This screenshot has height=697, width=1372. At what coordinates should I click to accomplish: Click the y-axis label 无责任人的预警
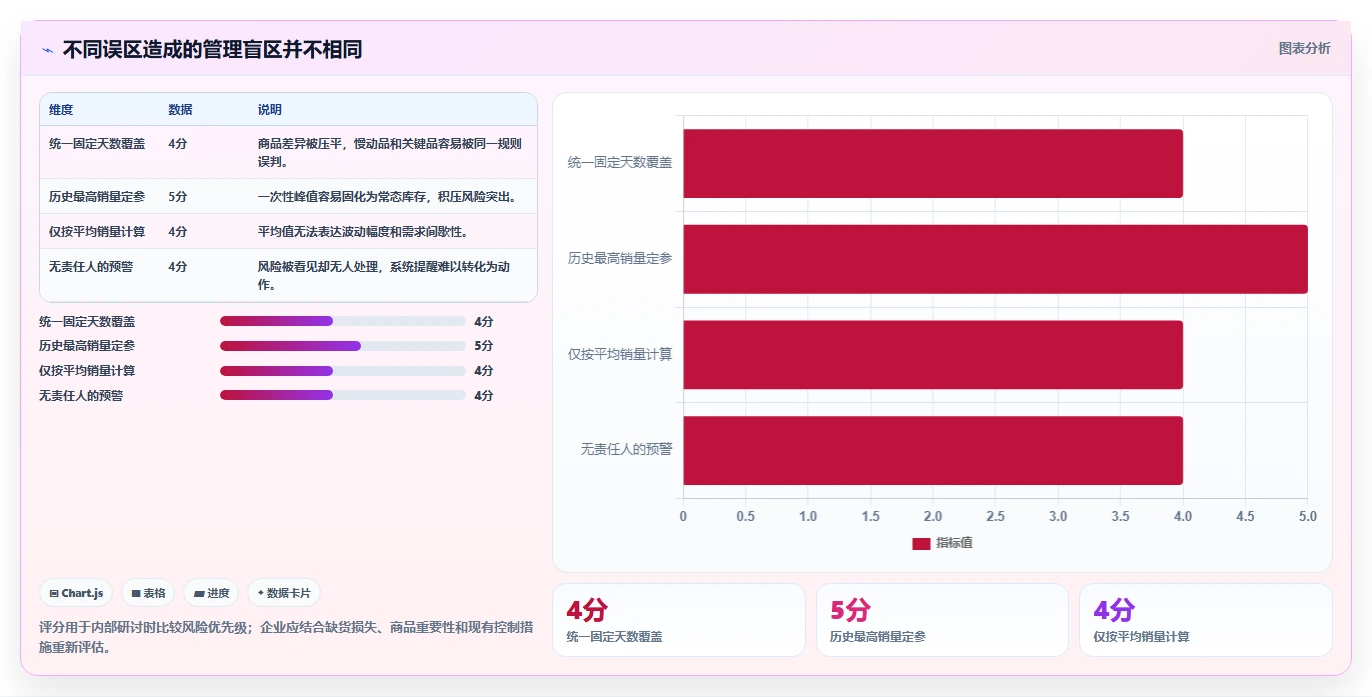(626, 450)
